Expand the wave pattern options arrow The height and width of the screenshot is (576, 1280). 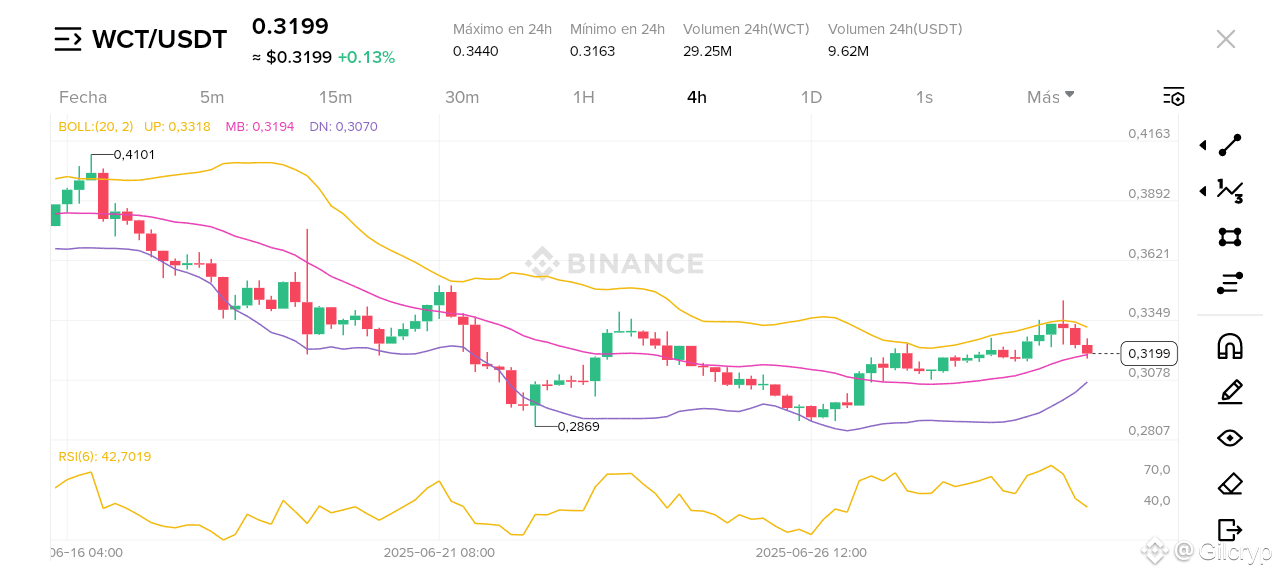[x=1203, y=191]
